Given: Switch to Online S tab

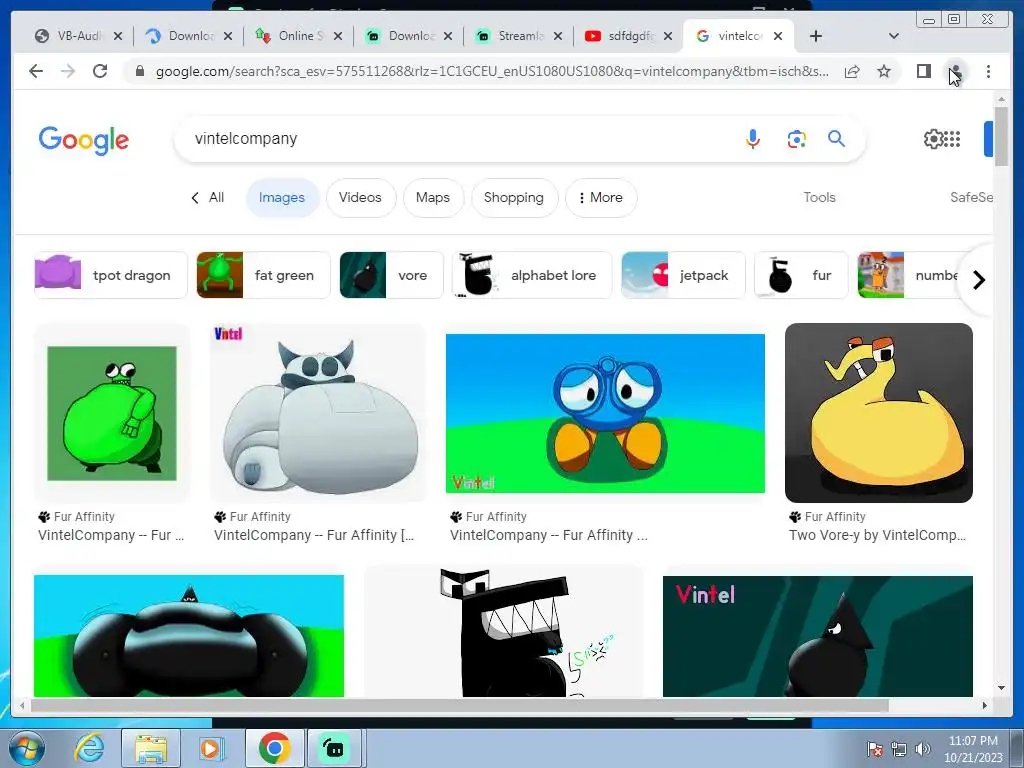Looking at the screenshot, I should (x=300, y=36).
